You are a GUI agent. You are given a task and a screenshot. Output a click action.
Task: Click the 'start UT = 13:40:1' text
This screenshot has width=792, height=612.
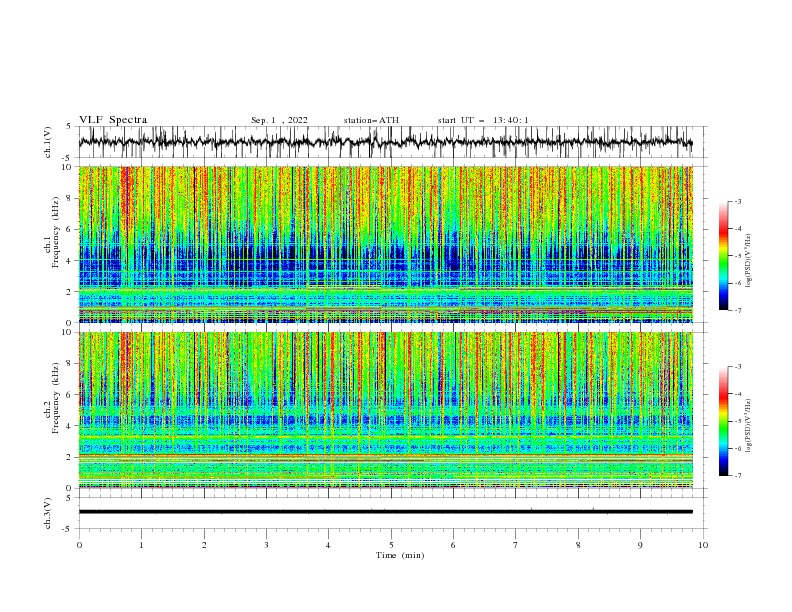point(483,120)
